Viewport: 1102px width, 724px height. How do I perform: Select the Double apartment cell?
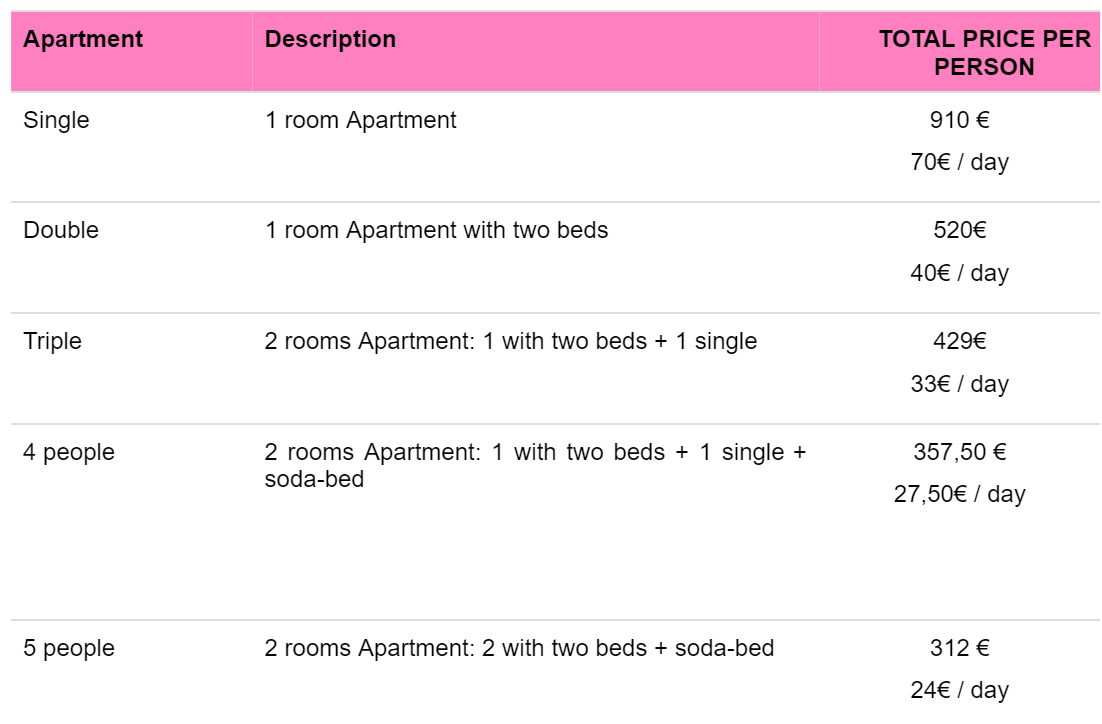(x=61, y=230)
